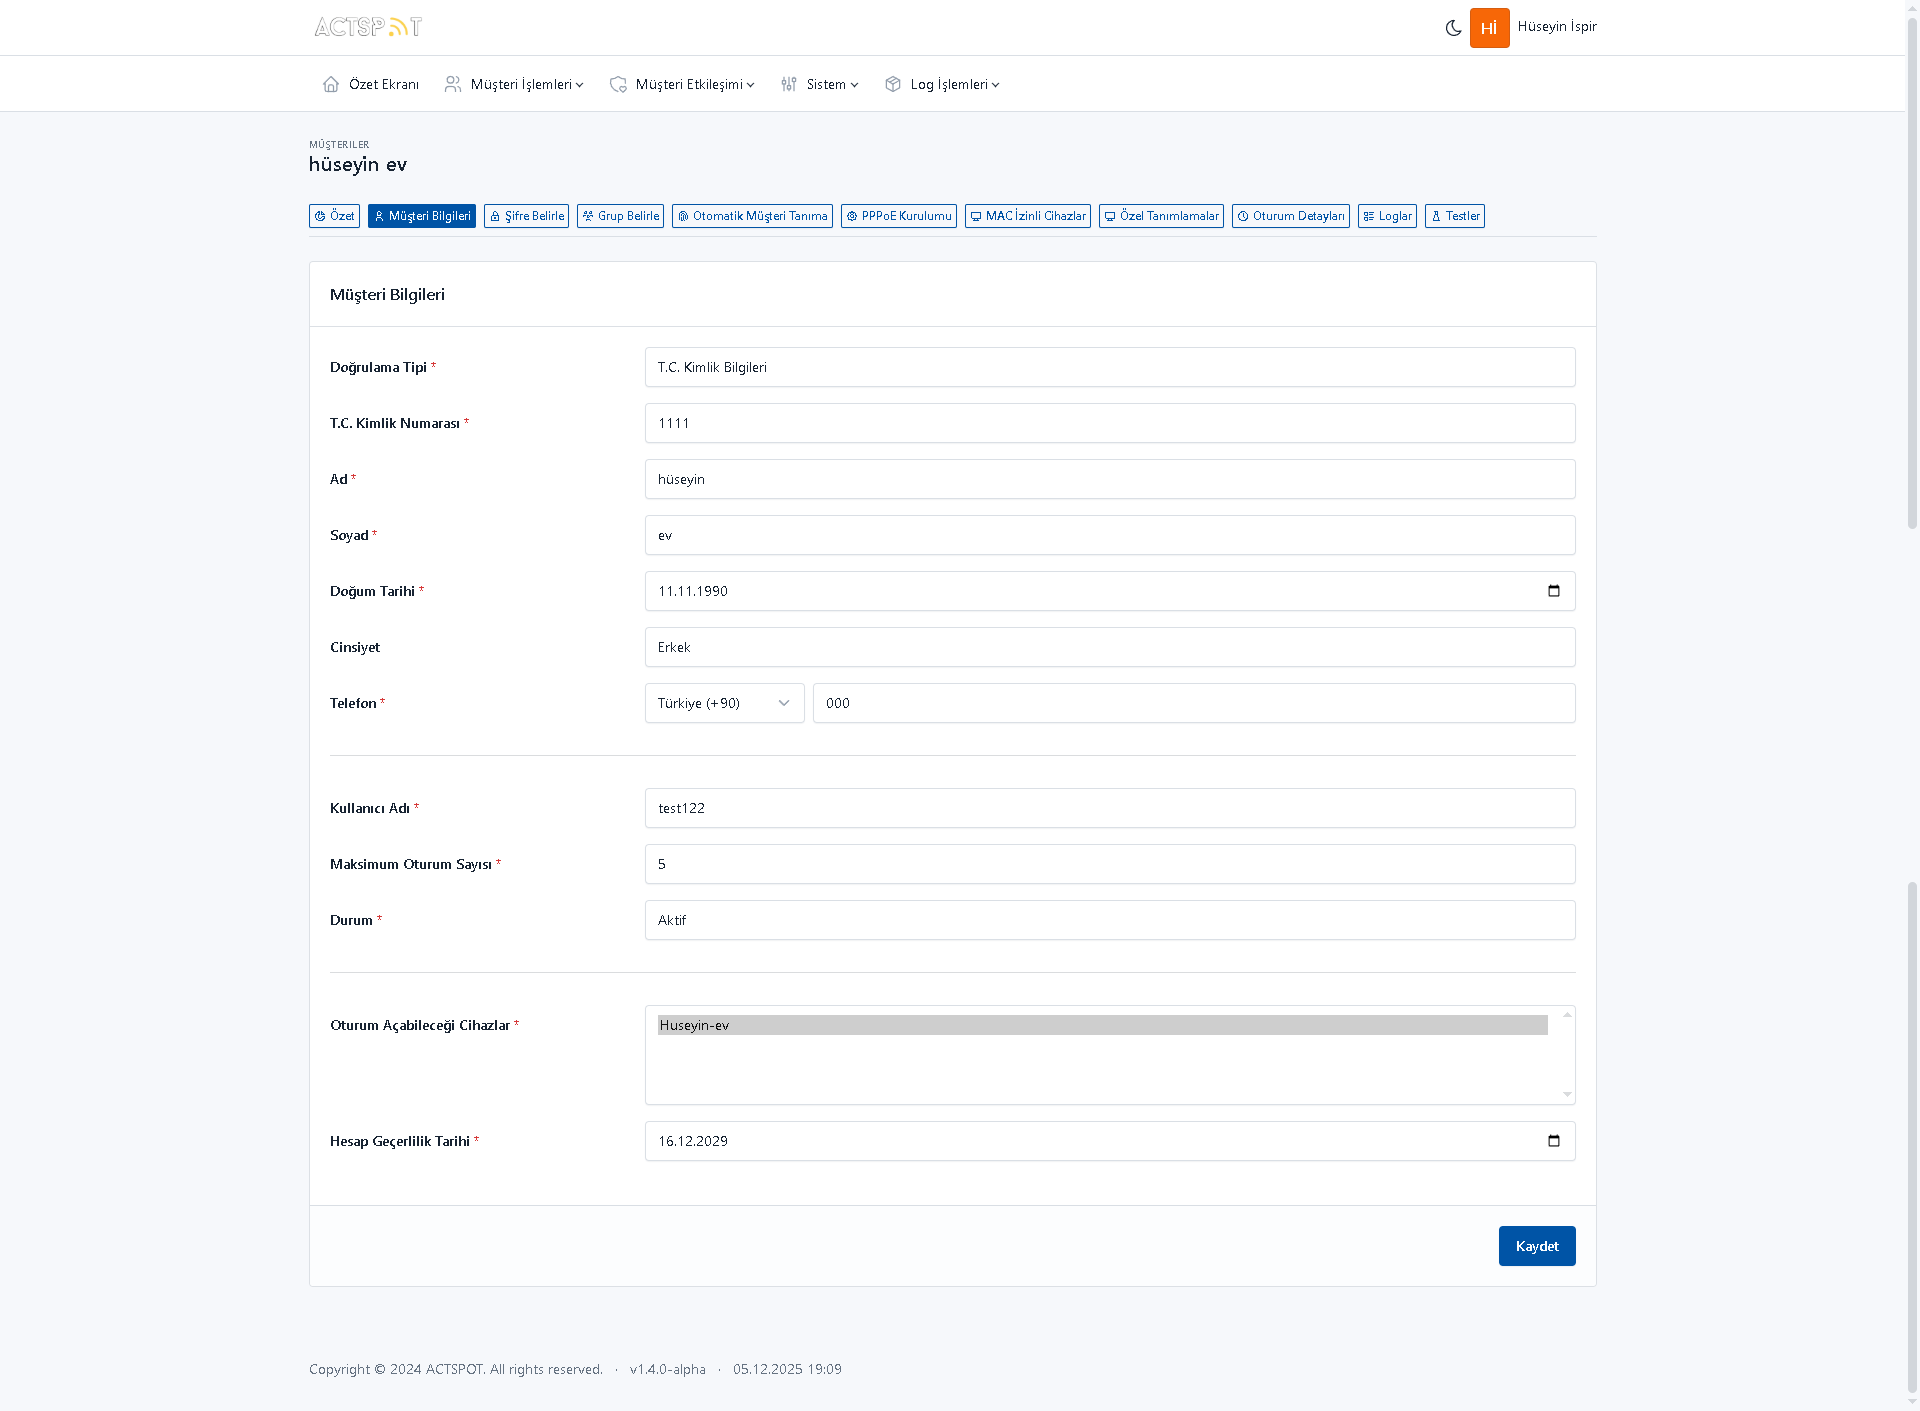Image resolution: width=1920 pixels, height=1411 pixels.
Task: Switch to PPPoE Kurulumu tab
Action: tap(898, 216)
